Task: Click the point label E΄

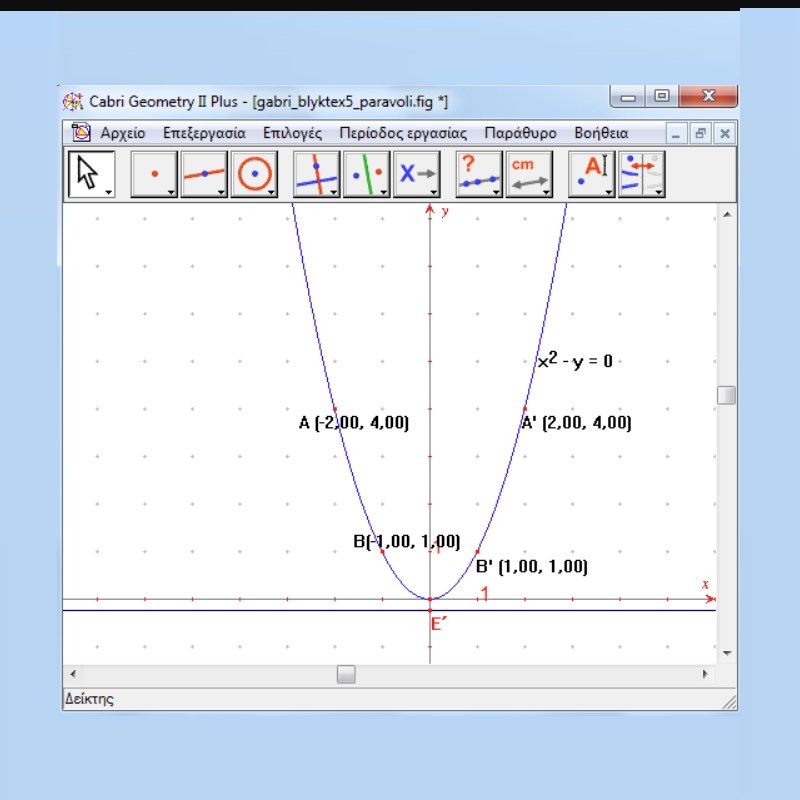Action: tap(439, 624)
